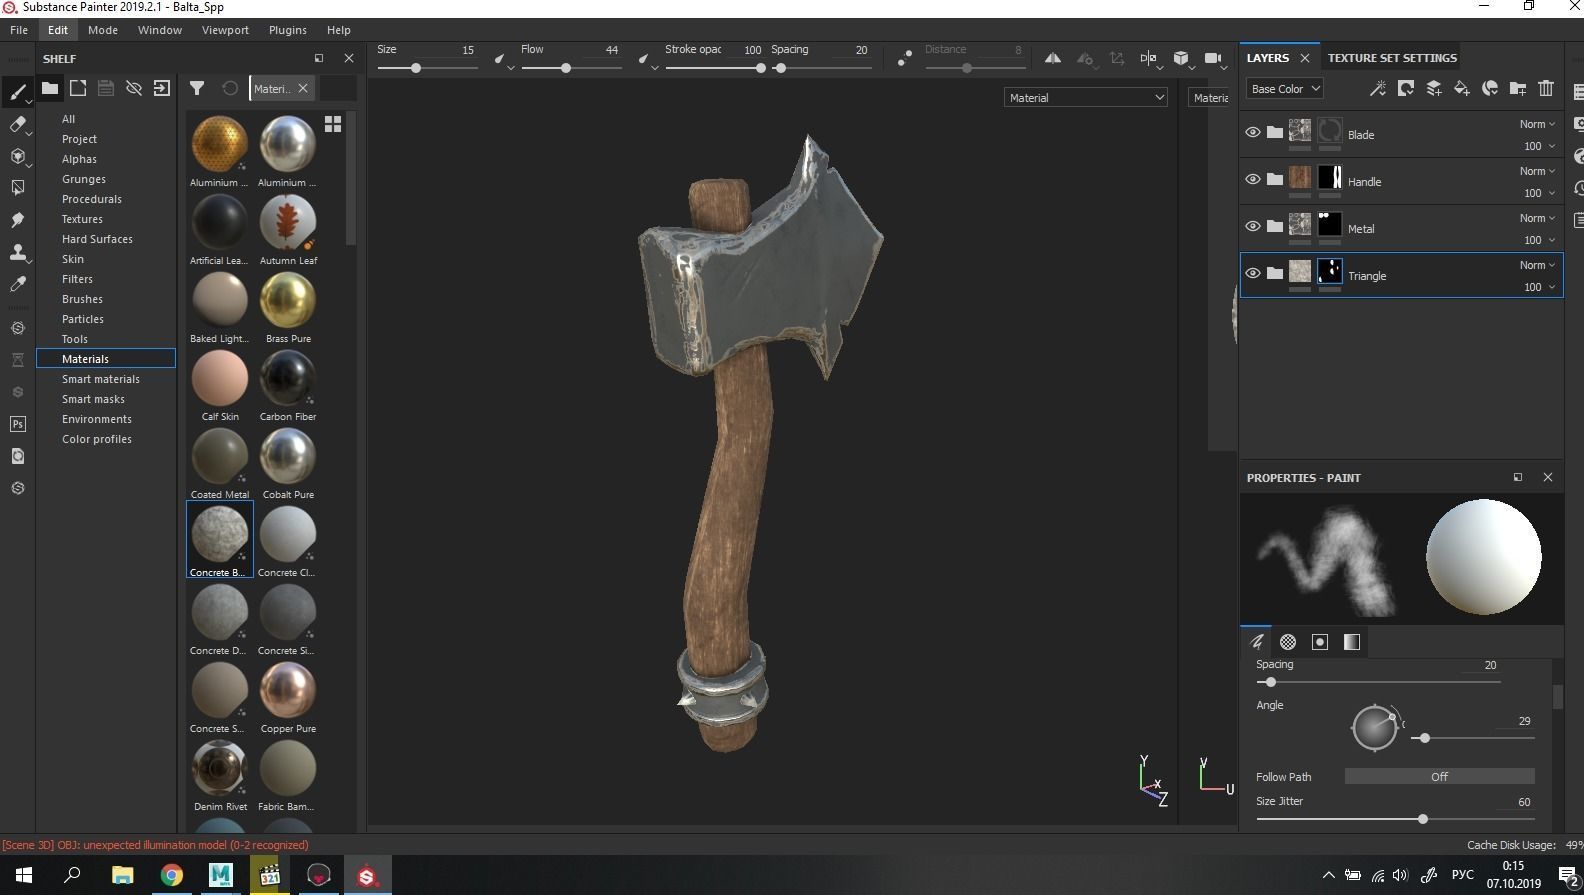
Task: Open the File menu
Action: coord(19,30)
